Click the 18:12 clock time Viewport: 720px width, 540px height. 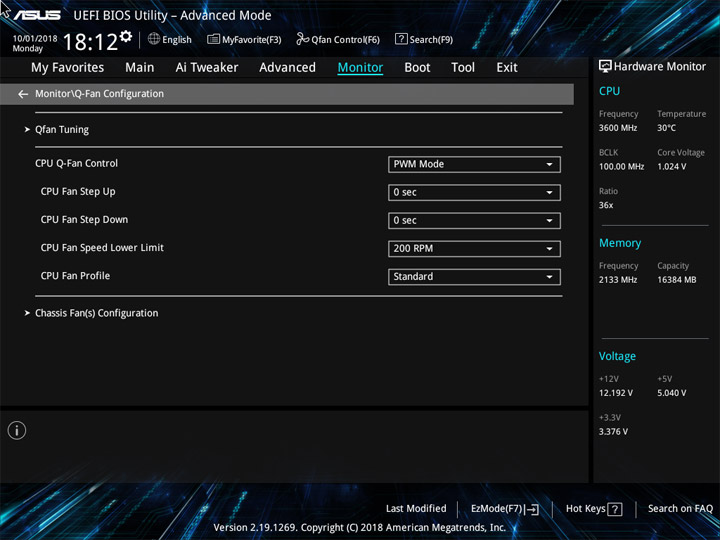[x=90, y=42]
